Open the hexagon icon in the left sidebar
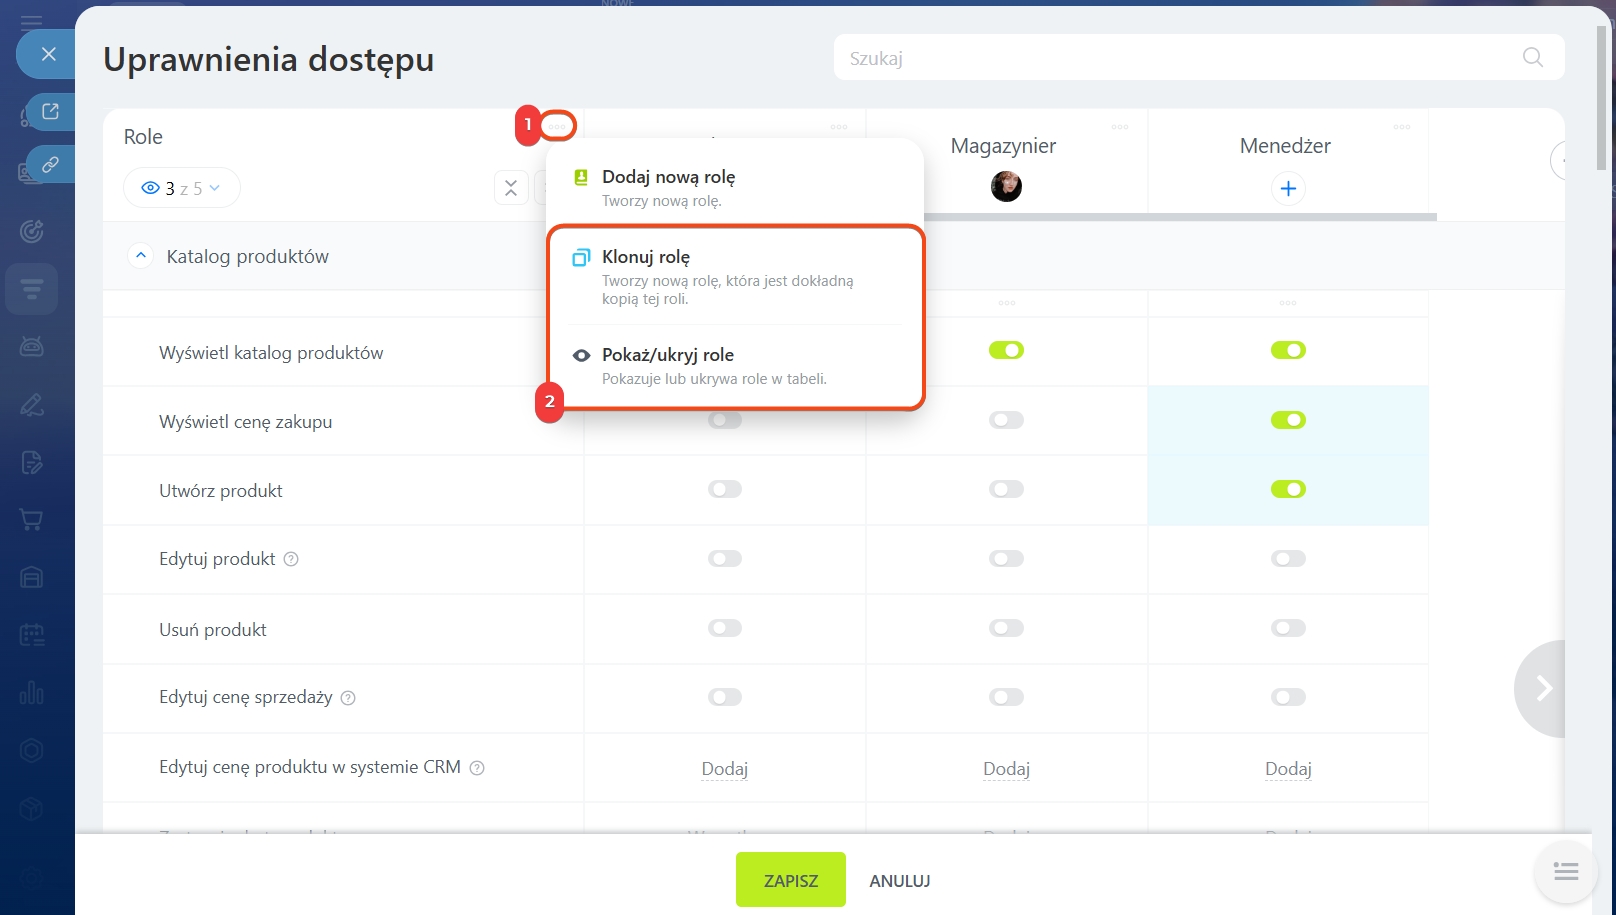 click(x=32, y=750)
